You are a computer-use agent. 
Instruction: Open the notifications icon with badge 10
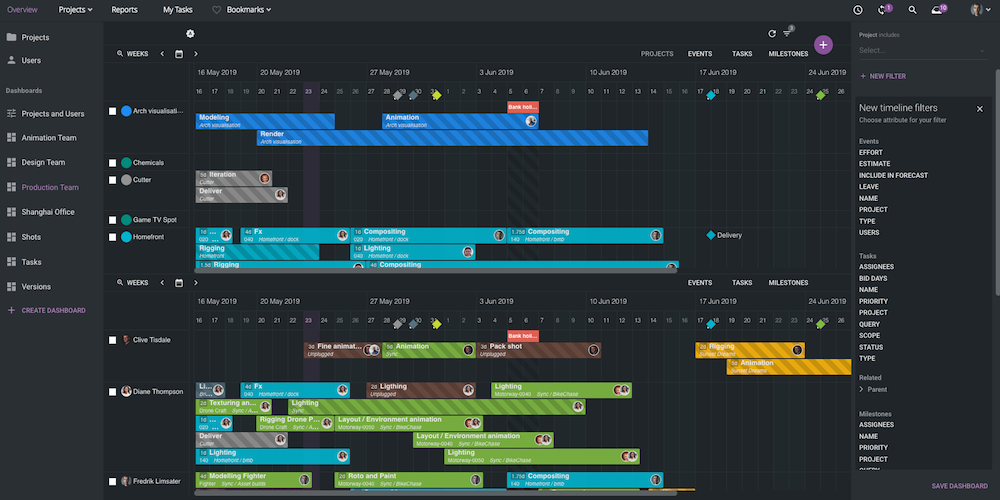click(x=938, y=10)
